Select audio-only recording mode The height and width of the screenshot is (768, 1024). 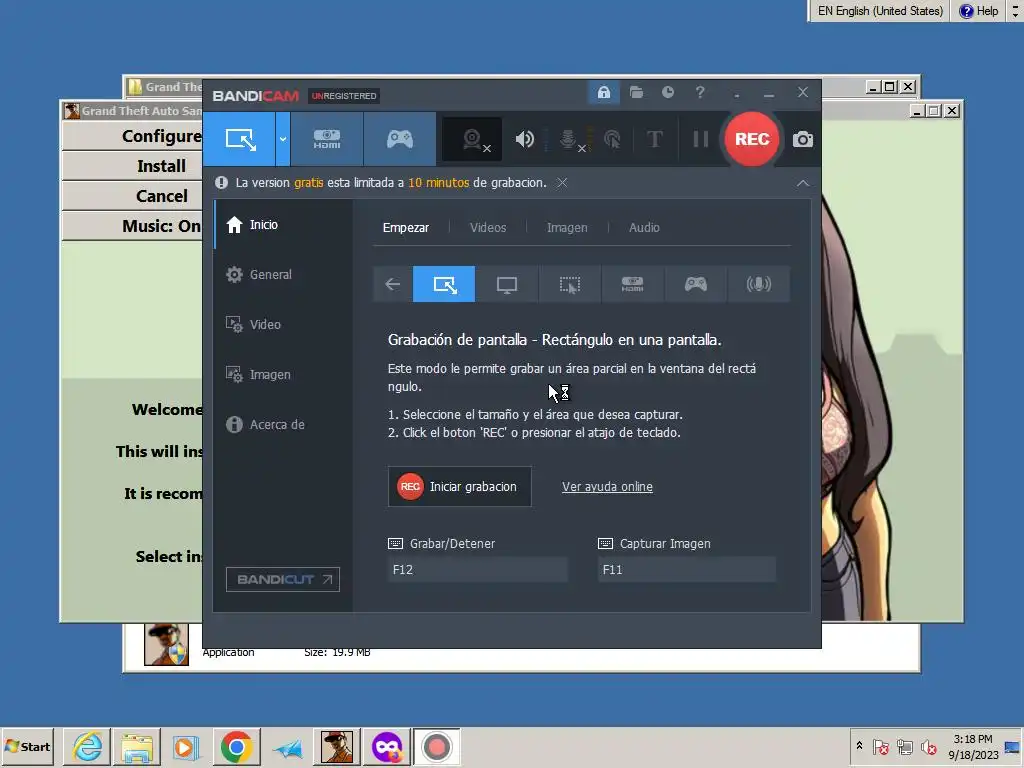click(758, 284)
